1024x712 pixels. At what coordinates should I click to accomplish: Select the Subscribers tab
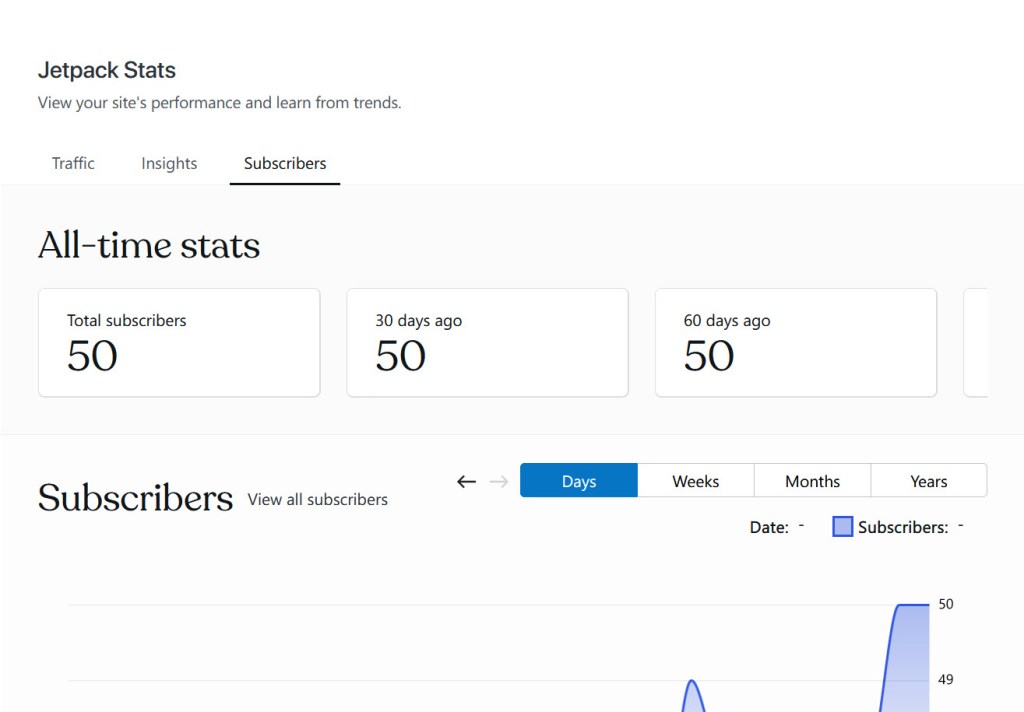(x=285, y=163)
